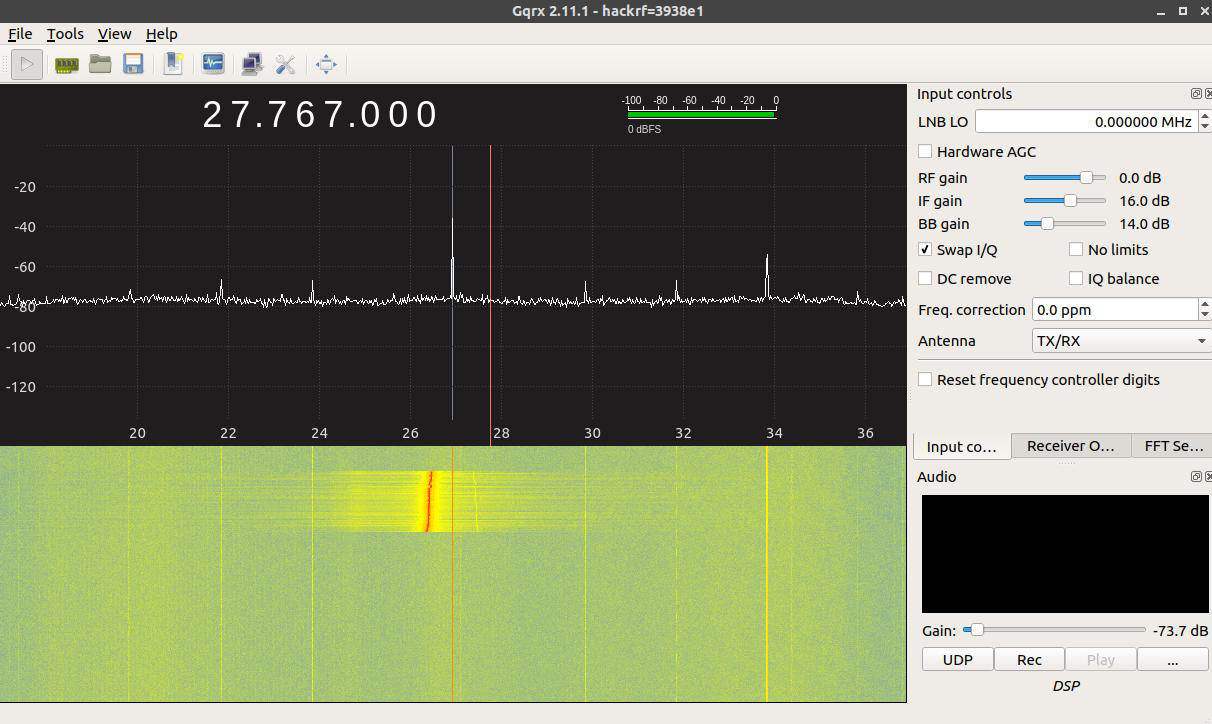The image size is (1212, 724).
Task: Open audio options with the ... button
Action: pos(1172,660)
